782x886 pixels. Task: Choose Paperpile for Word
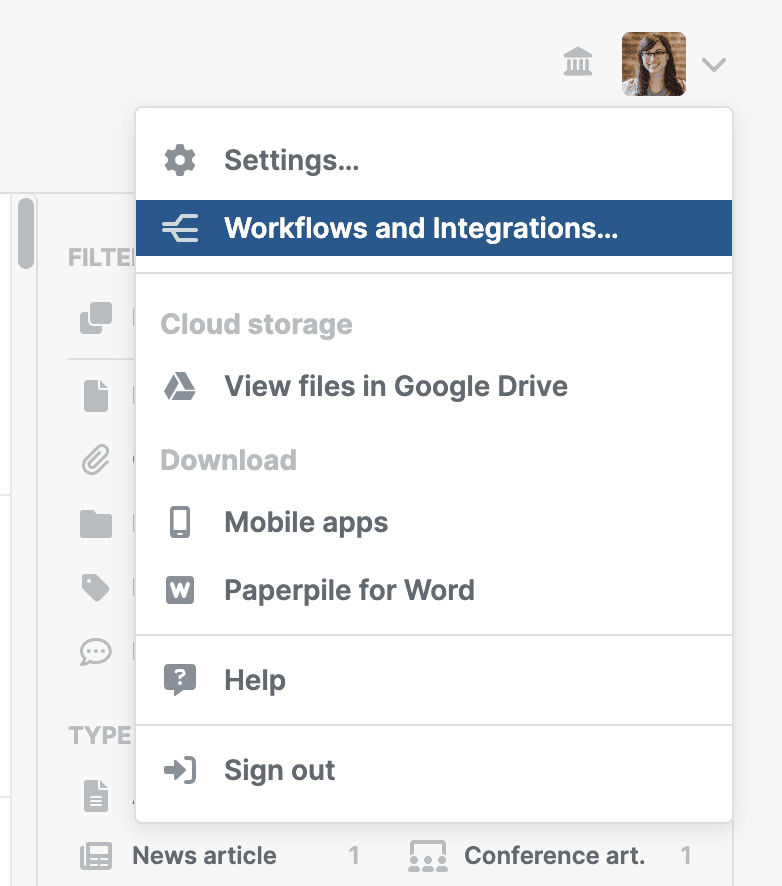point(349,590)
